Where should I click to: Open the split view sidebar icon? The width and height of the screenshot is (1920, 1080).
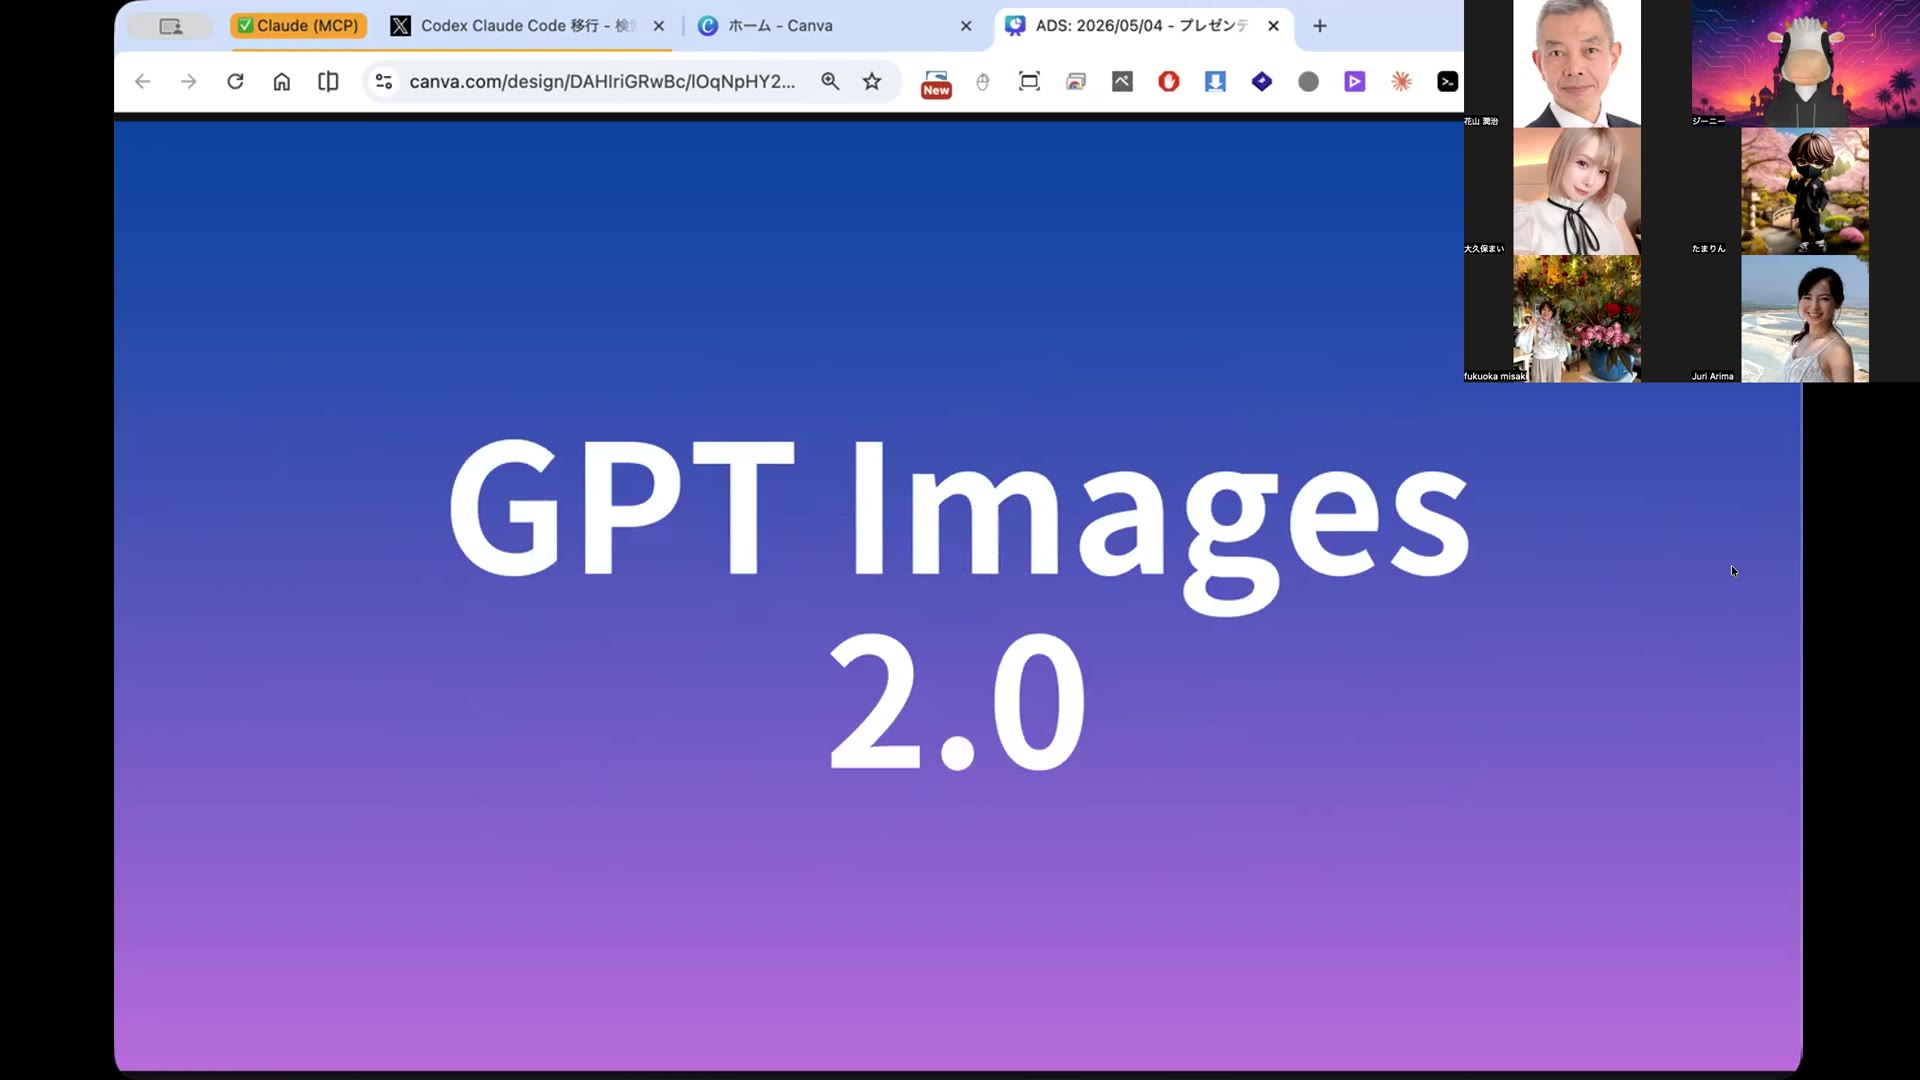328,82
